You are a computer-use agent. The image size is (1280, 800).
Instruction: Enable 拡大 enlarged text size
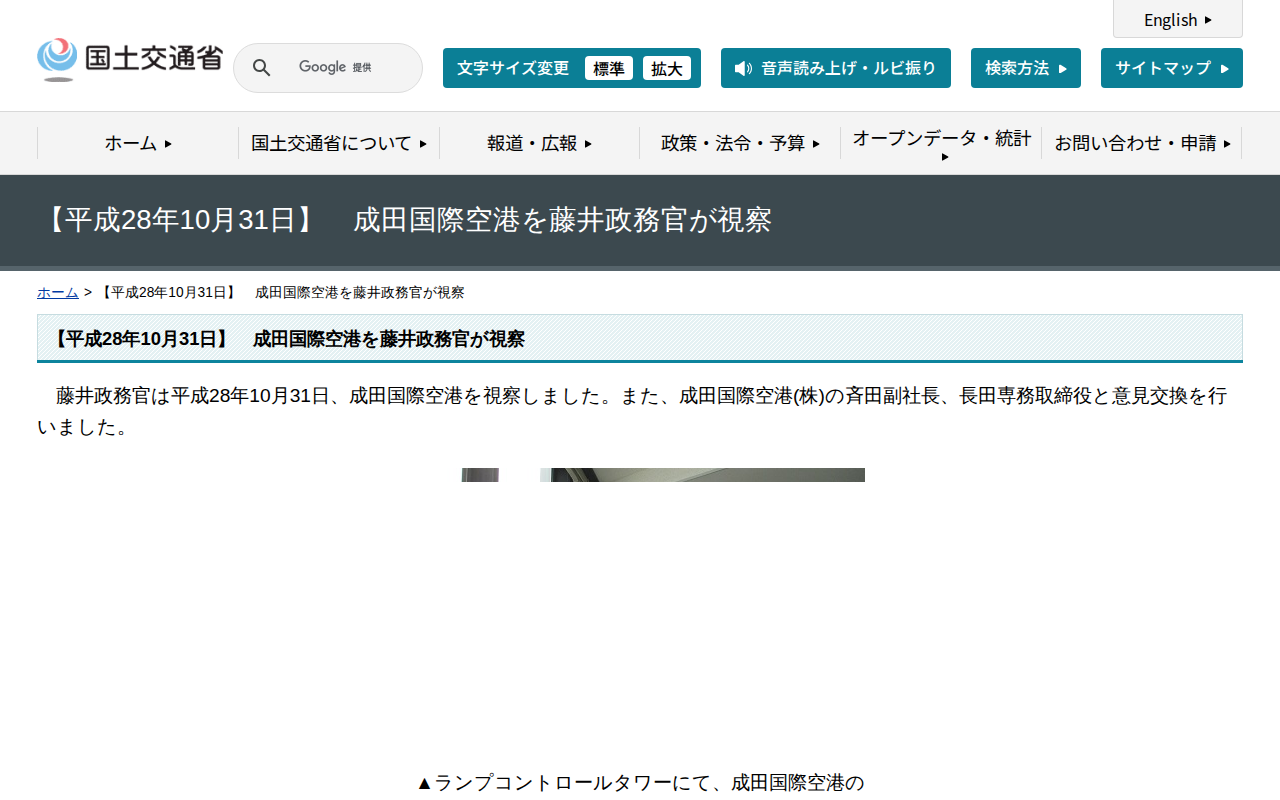point(667,68)
